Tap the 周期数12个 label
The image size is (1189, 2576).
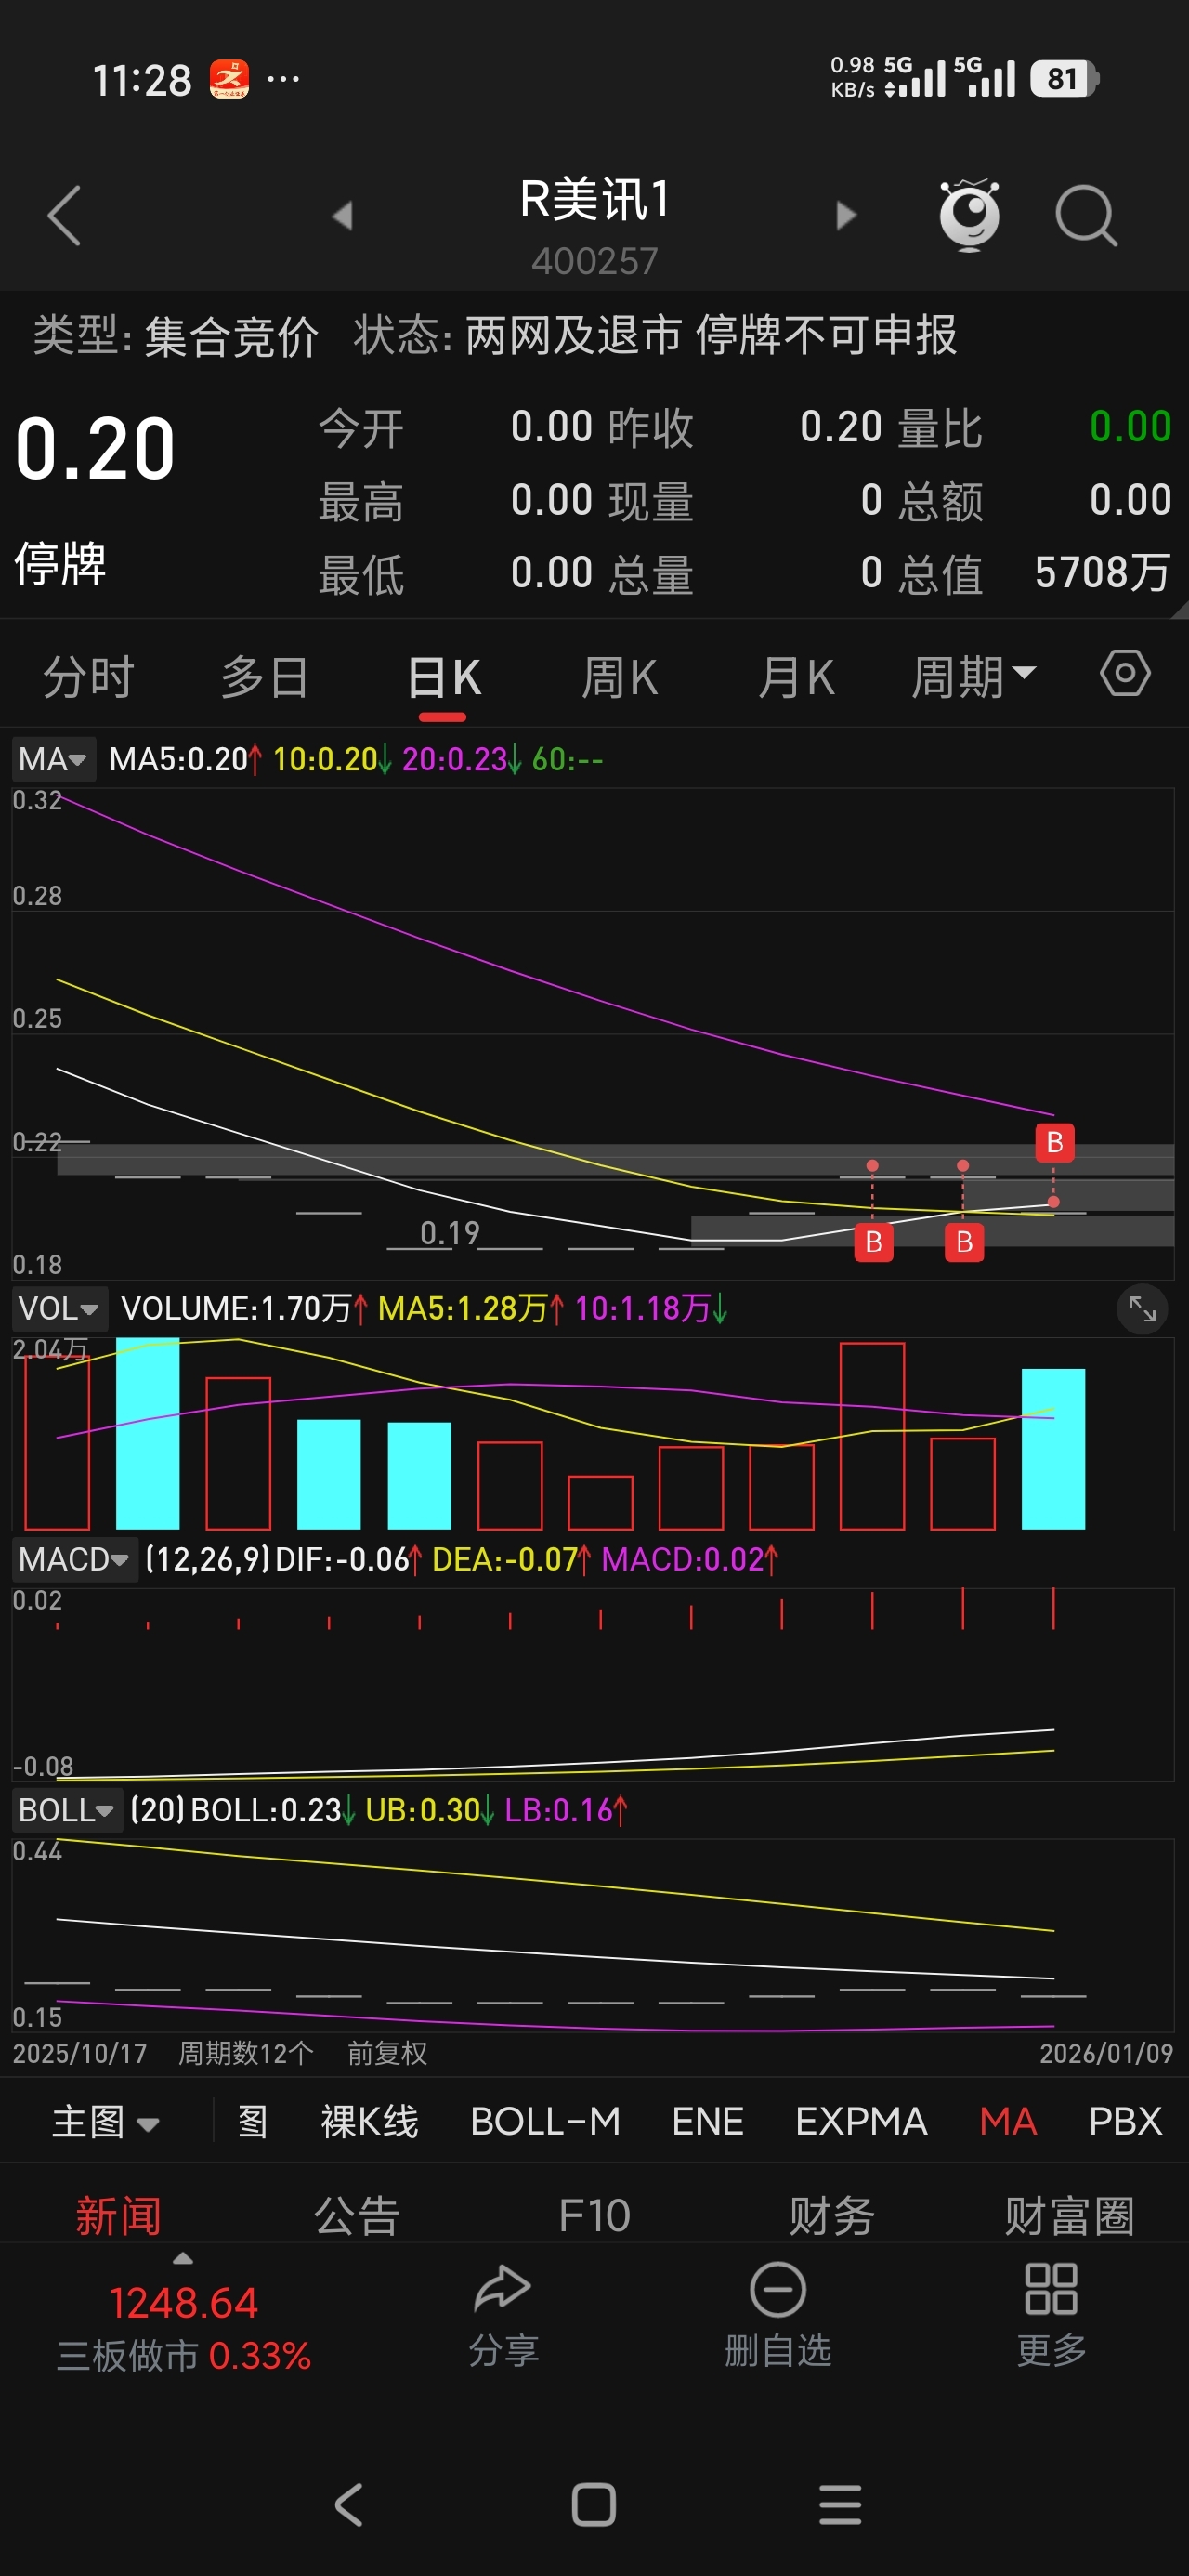coord(246,2053)
